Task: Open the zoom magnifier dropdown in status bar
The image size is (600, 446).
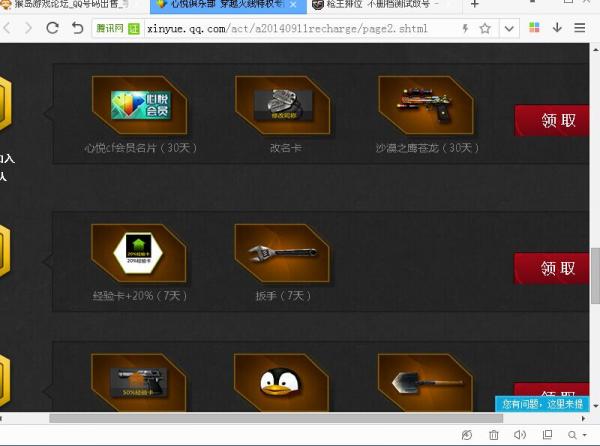Action: pos(577,435)
